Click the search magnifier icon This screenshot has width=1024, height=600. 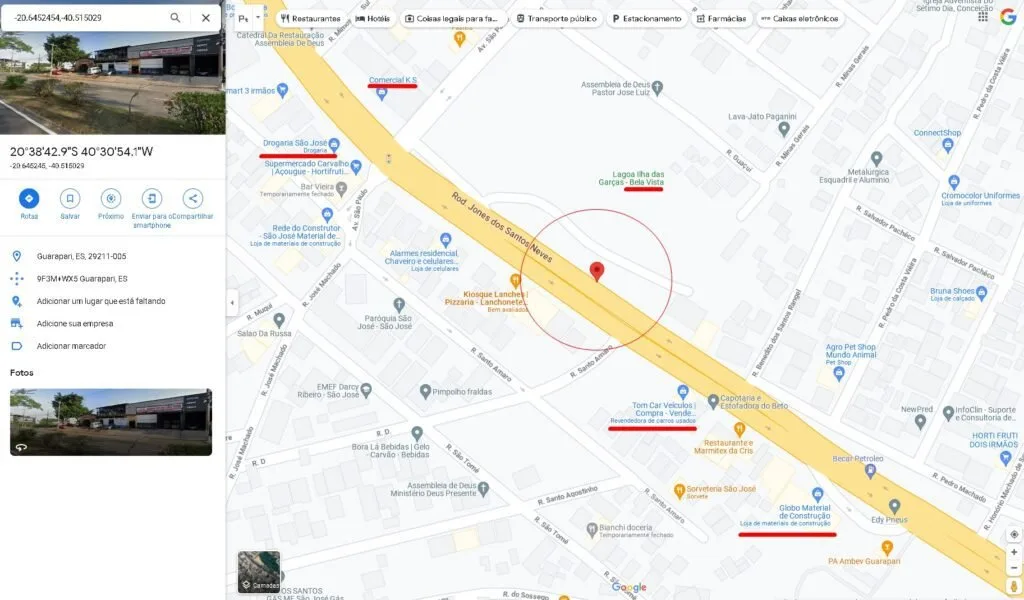tap(175, 18)
